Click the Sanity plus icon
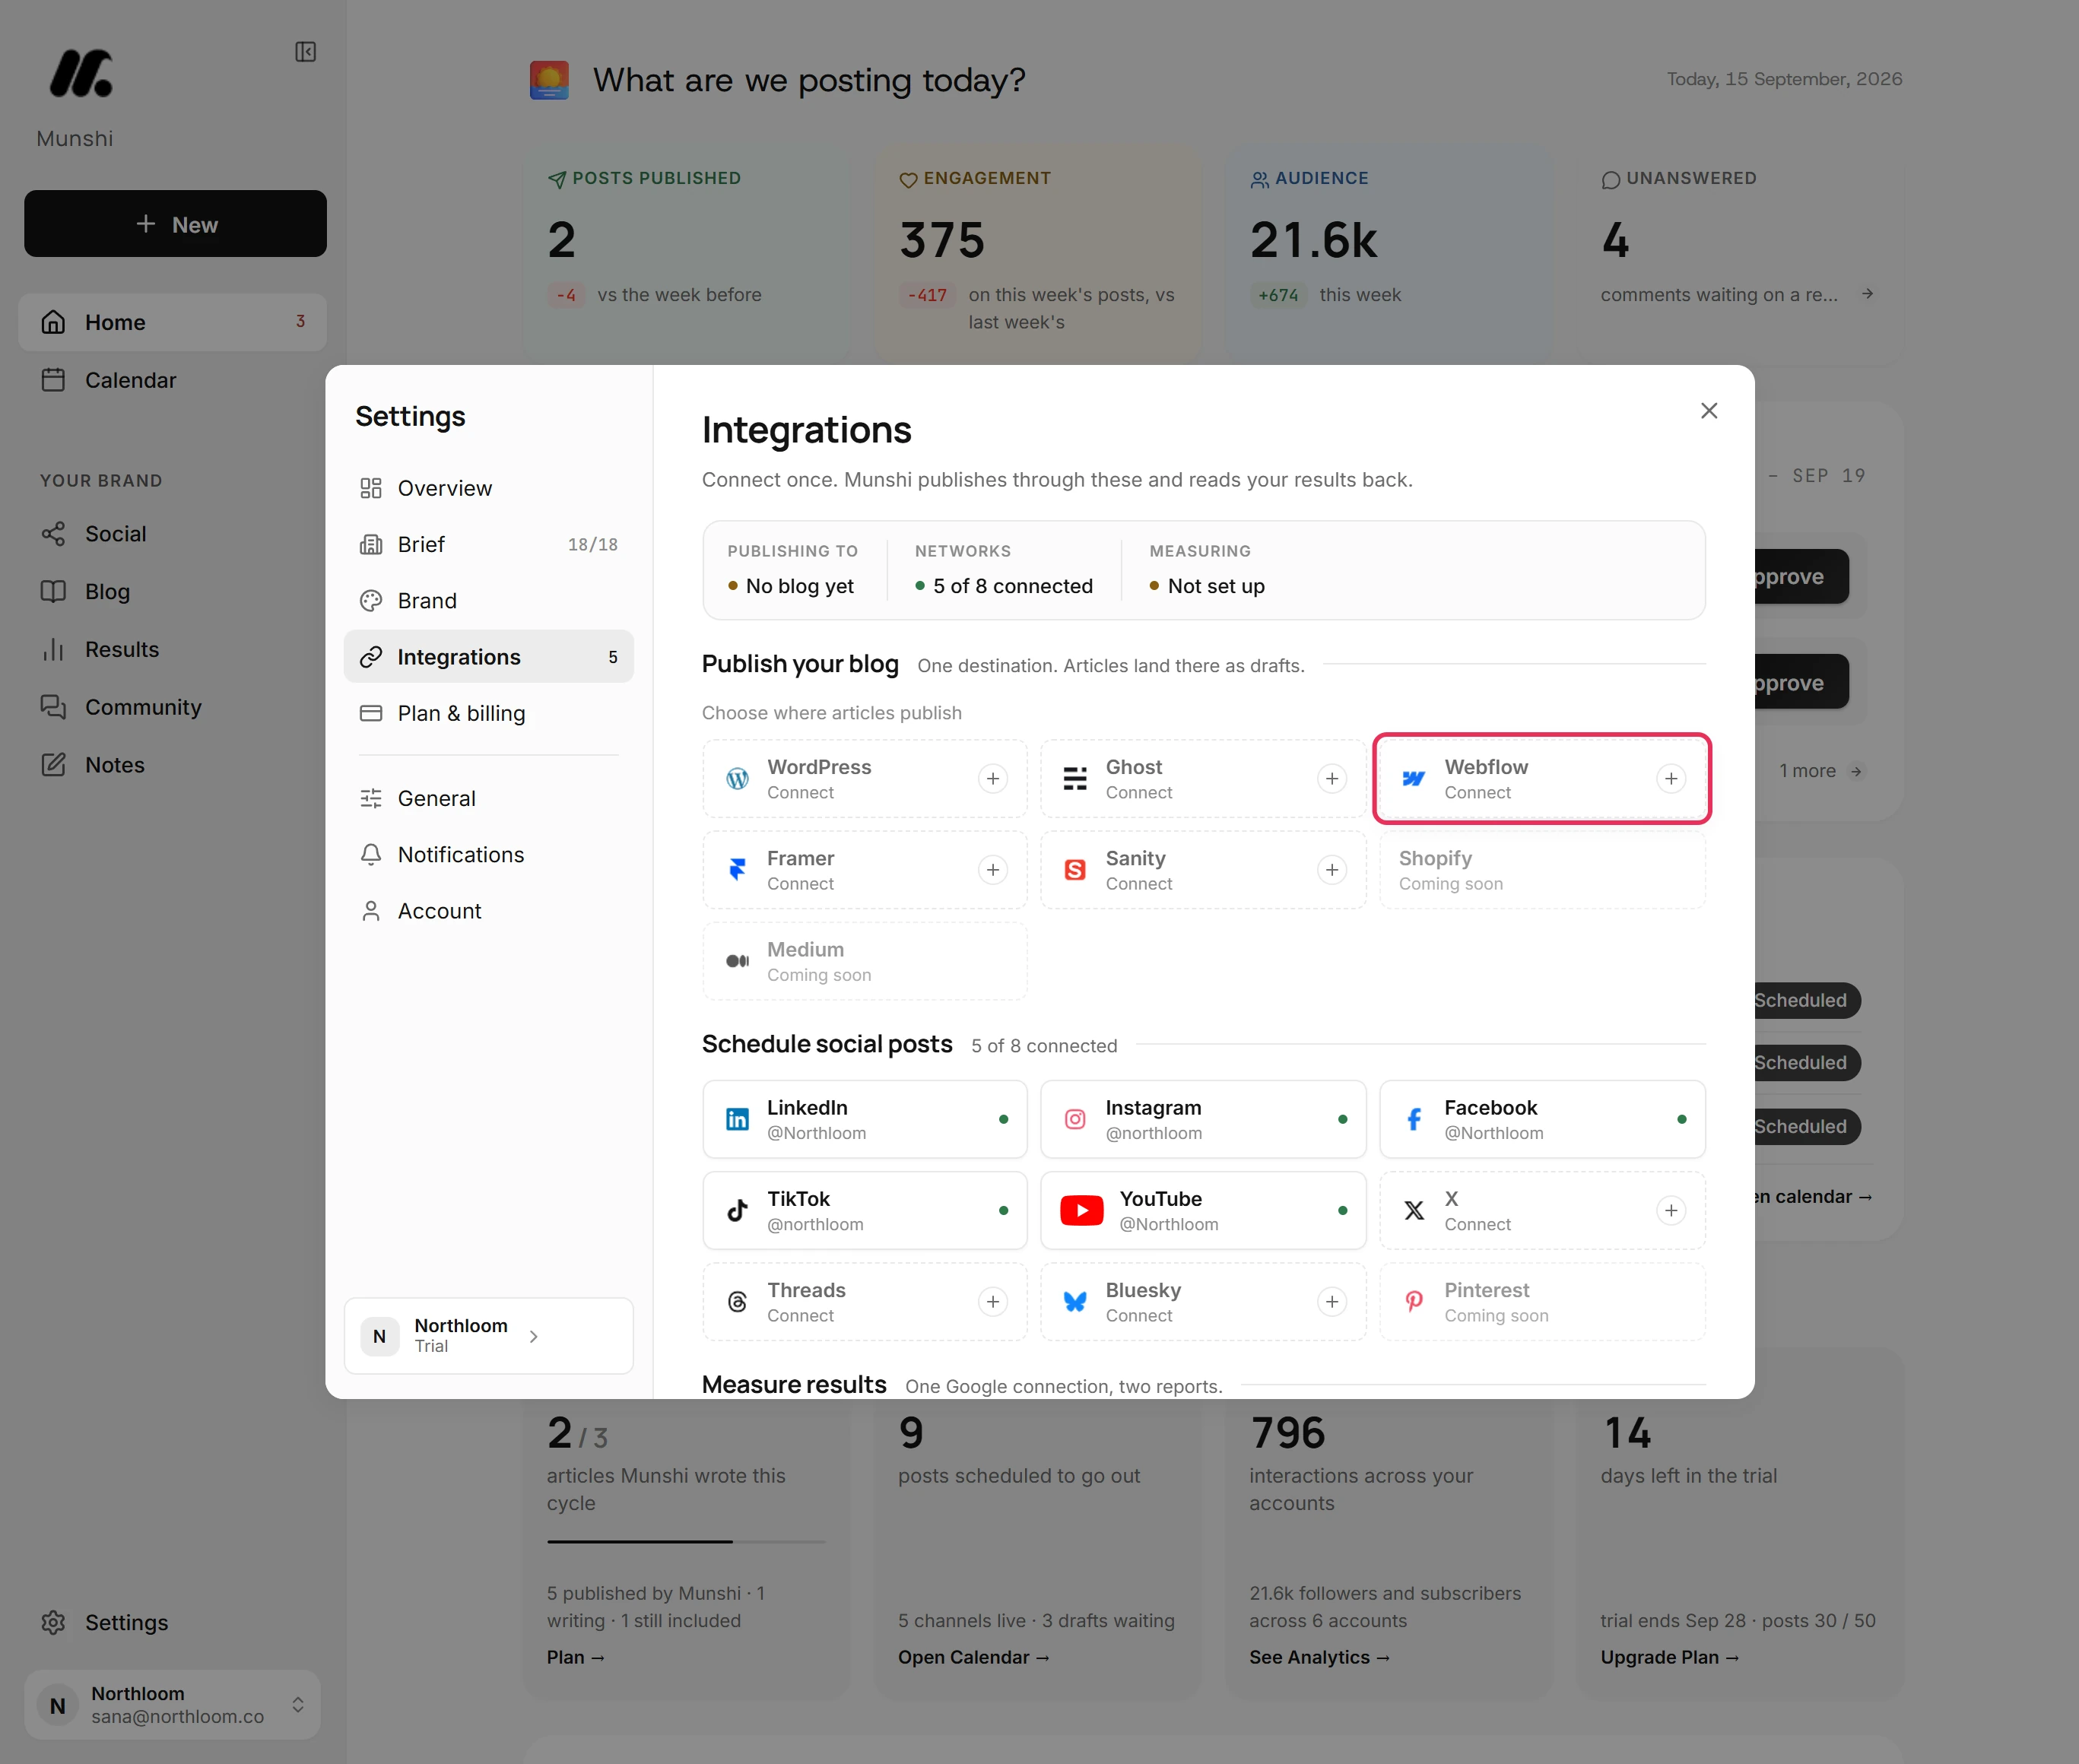This screenshot has width=2079, height=1764. coord(1331,870)
